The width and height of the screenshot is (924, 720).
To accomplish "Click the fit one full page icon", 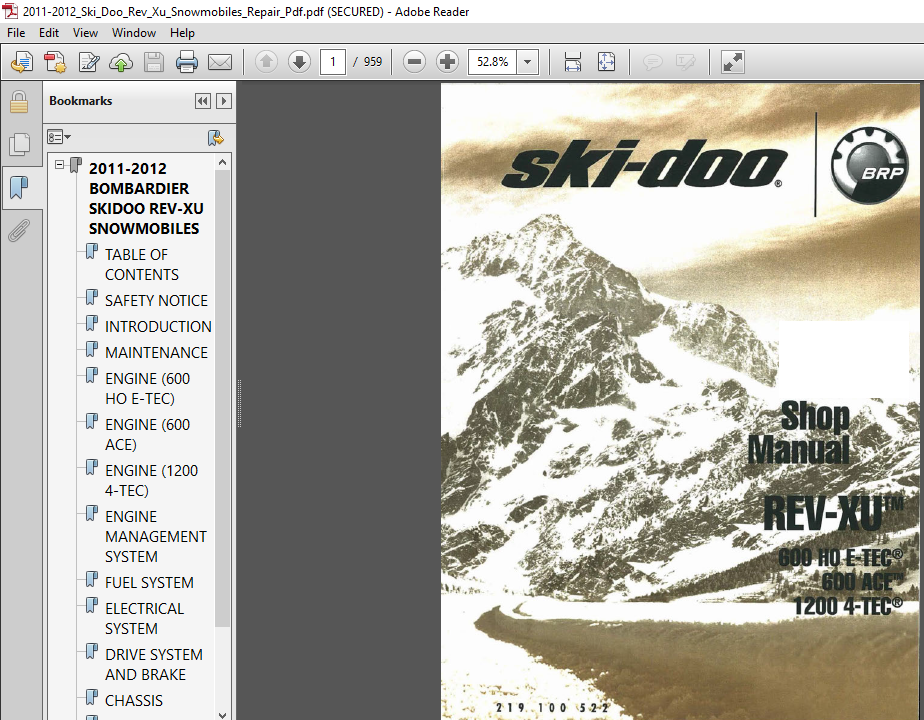I will [x=606, y=61].
